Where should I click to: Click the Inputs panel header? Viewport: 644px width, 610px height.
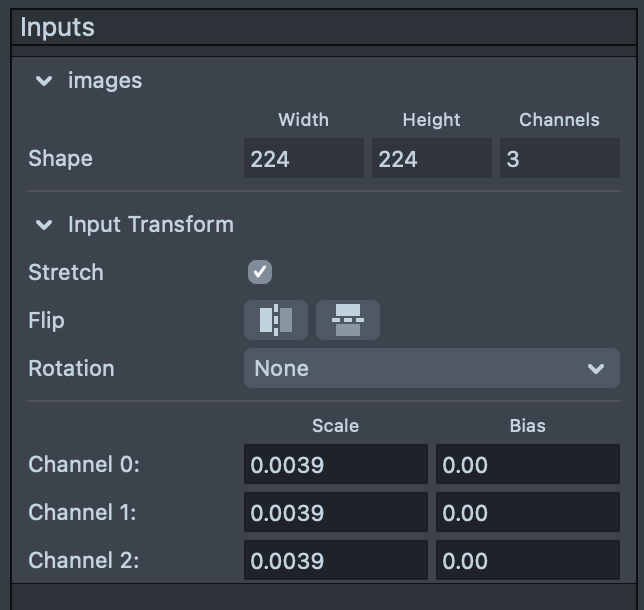point(322,27)
